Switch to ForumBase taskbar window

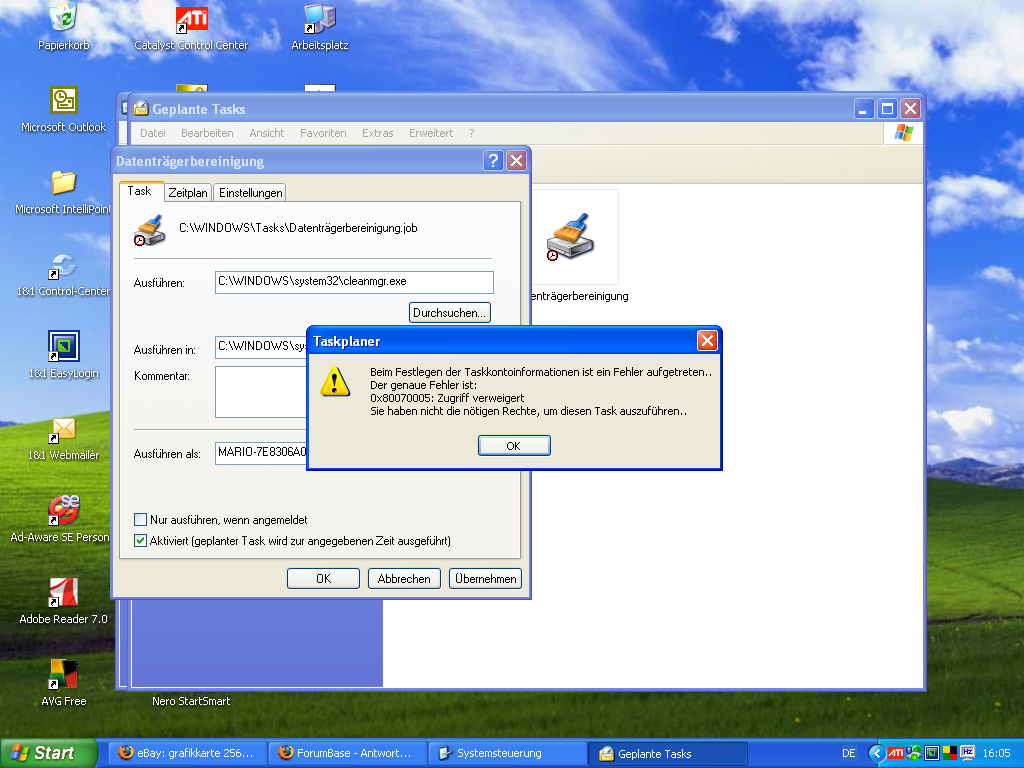tap(347, 753)
